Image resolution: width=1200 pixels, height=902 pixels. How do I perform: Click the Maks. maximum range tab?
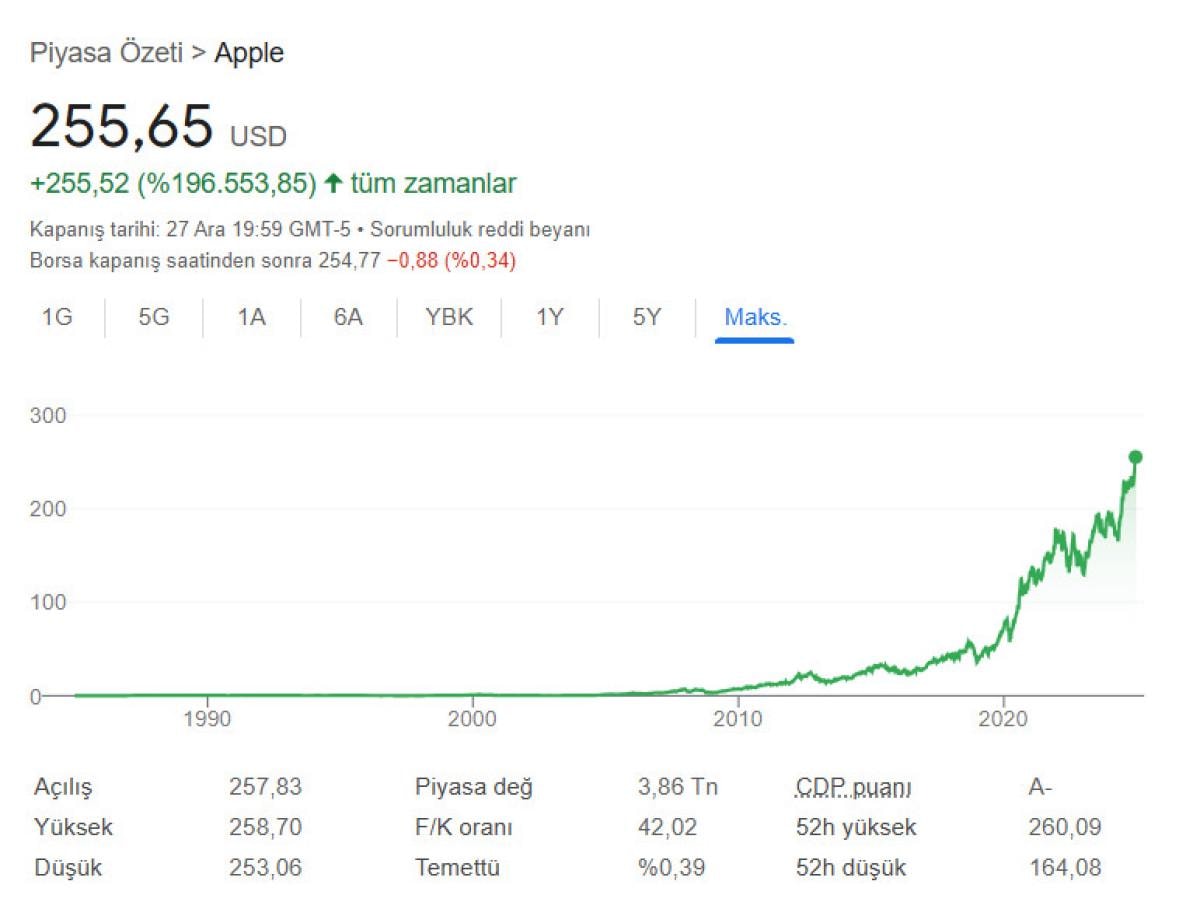pos(756,318)
